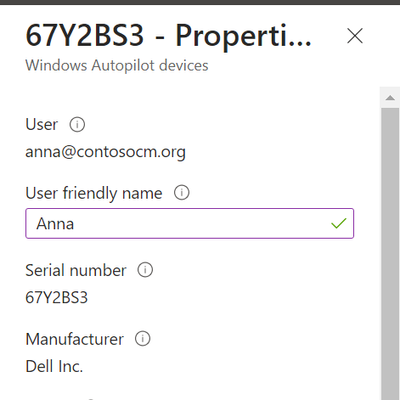Click the Dell Inc. manufacturer value
This screenshot has height=400, width=400.
pyautogui.click(x=54, y=366)
